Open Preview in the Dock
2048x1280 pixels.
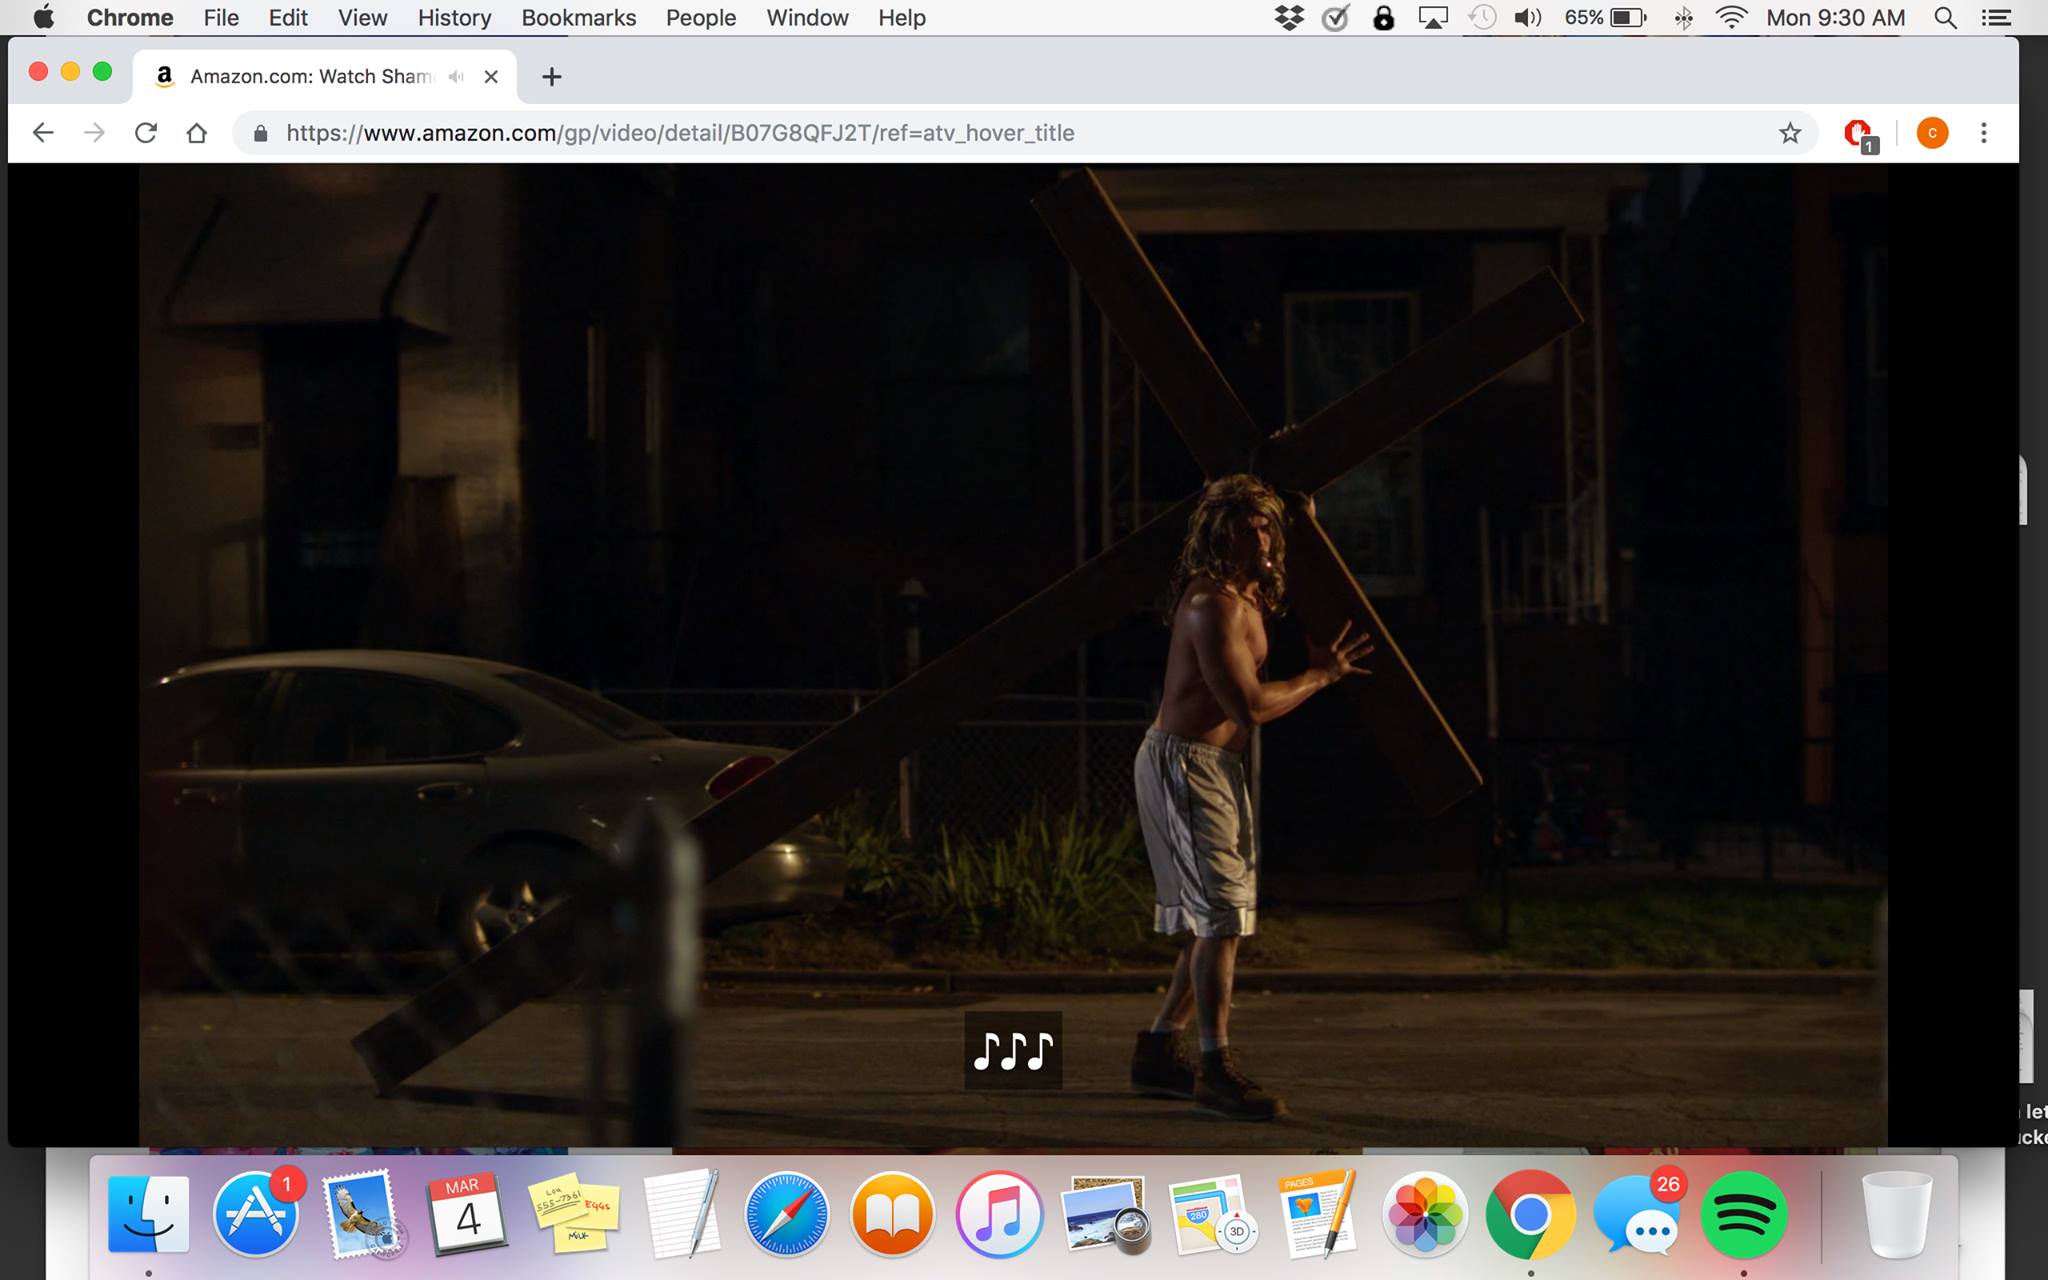[x=1106, y=1214]
